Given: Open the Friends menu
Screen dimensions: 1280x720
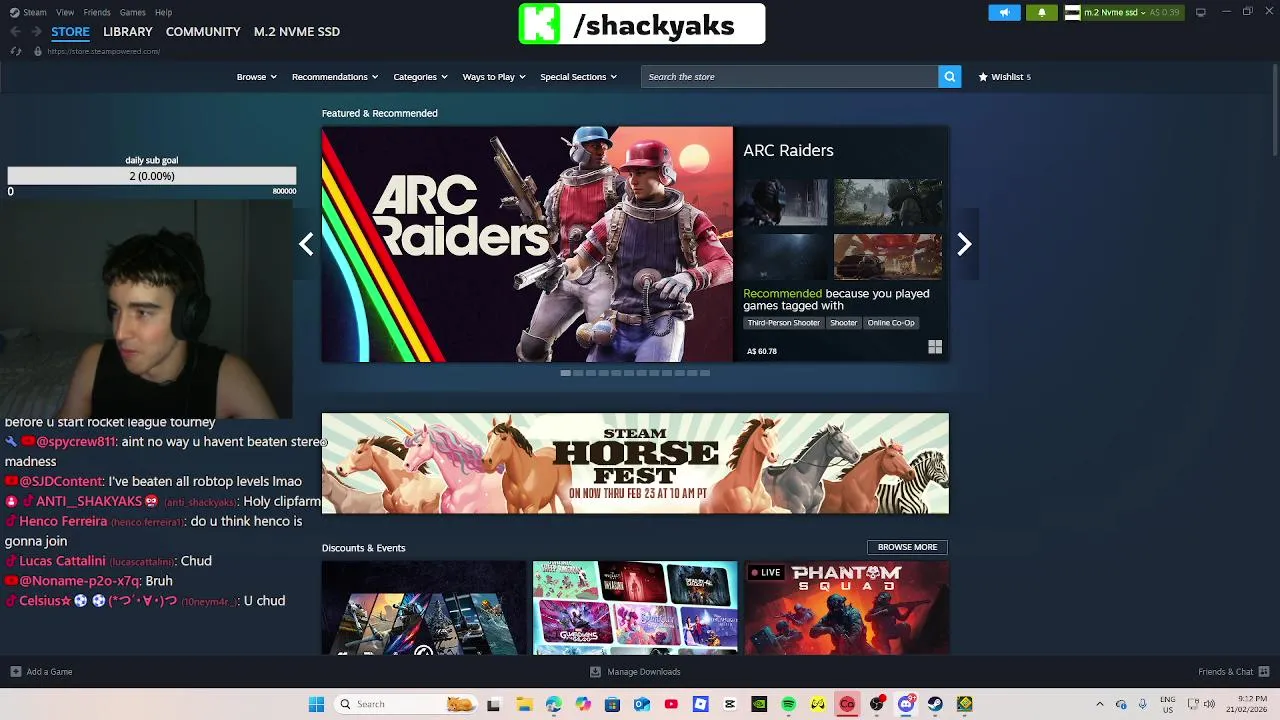Looking at the screenshot, I should coord(97,12).
